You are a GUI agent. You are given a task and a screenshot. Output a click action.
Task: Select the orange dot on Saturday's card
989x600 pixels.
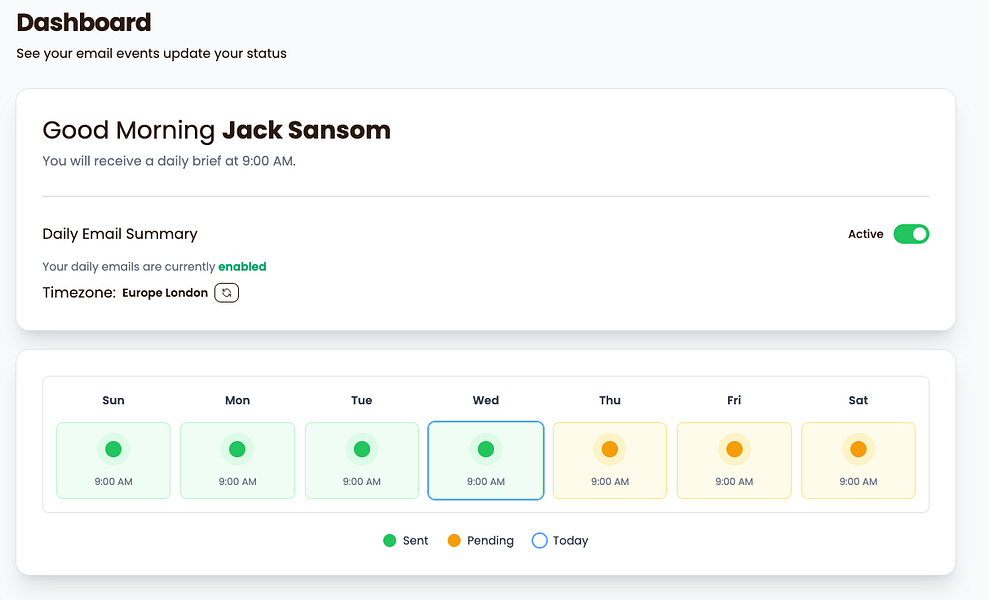tap(858, 449)
